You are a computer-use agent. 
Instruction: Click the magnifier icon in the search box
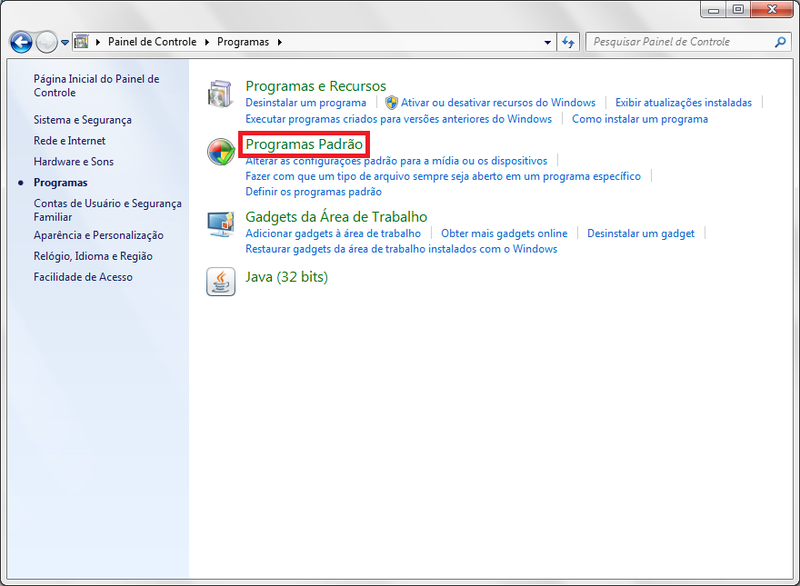point(781,42)
